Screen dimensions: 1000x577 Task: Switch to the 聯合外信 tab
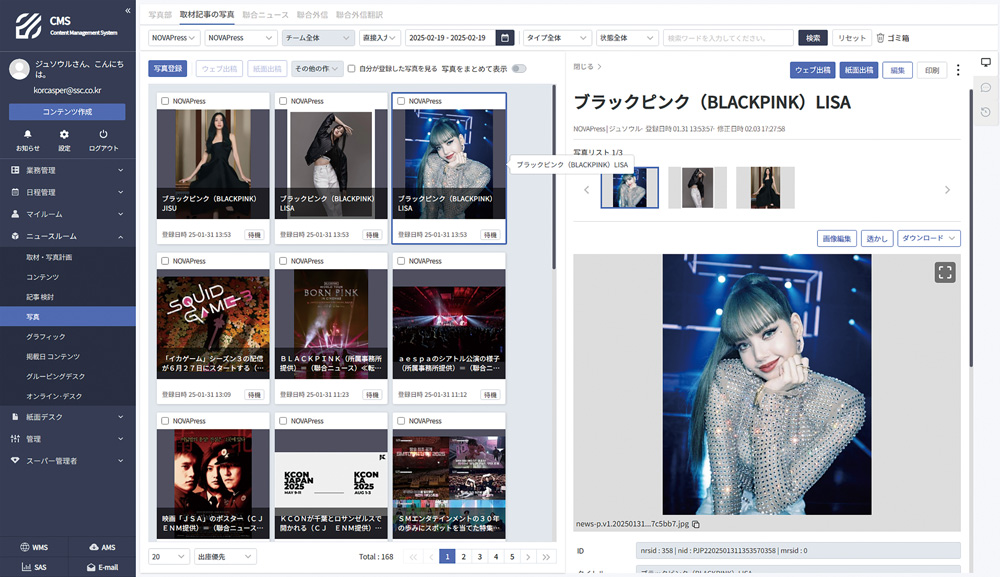tap(312, 15)
